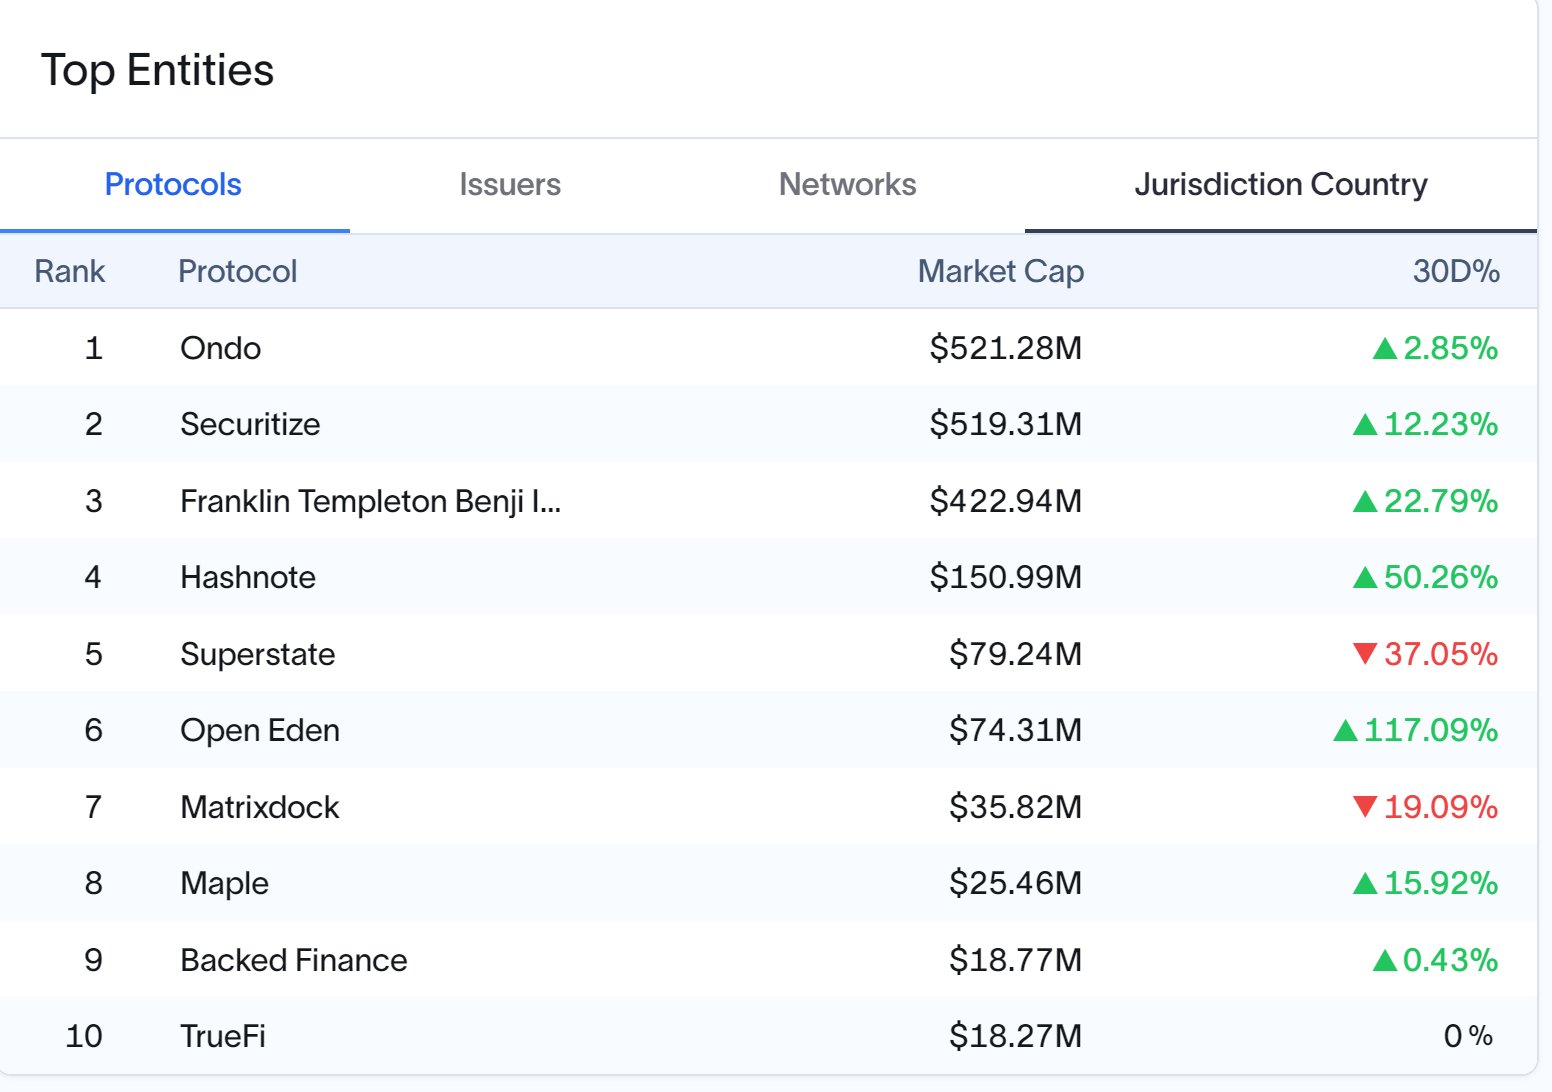This screenshot has width=1552, height=1092.
Task: Sort by the Protocol column header
Action: coord(238,271)
